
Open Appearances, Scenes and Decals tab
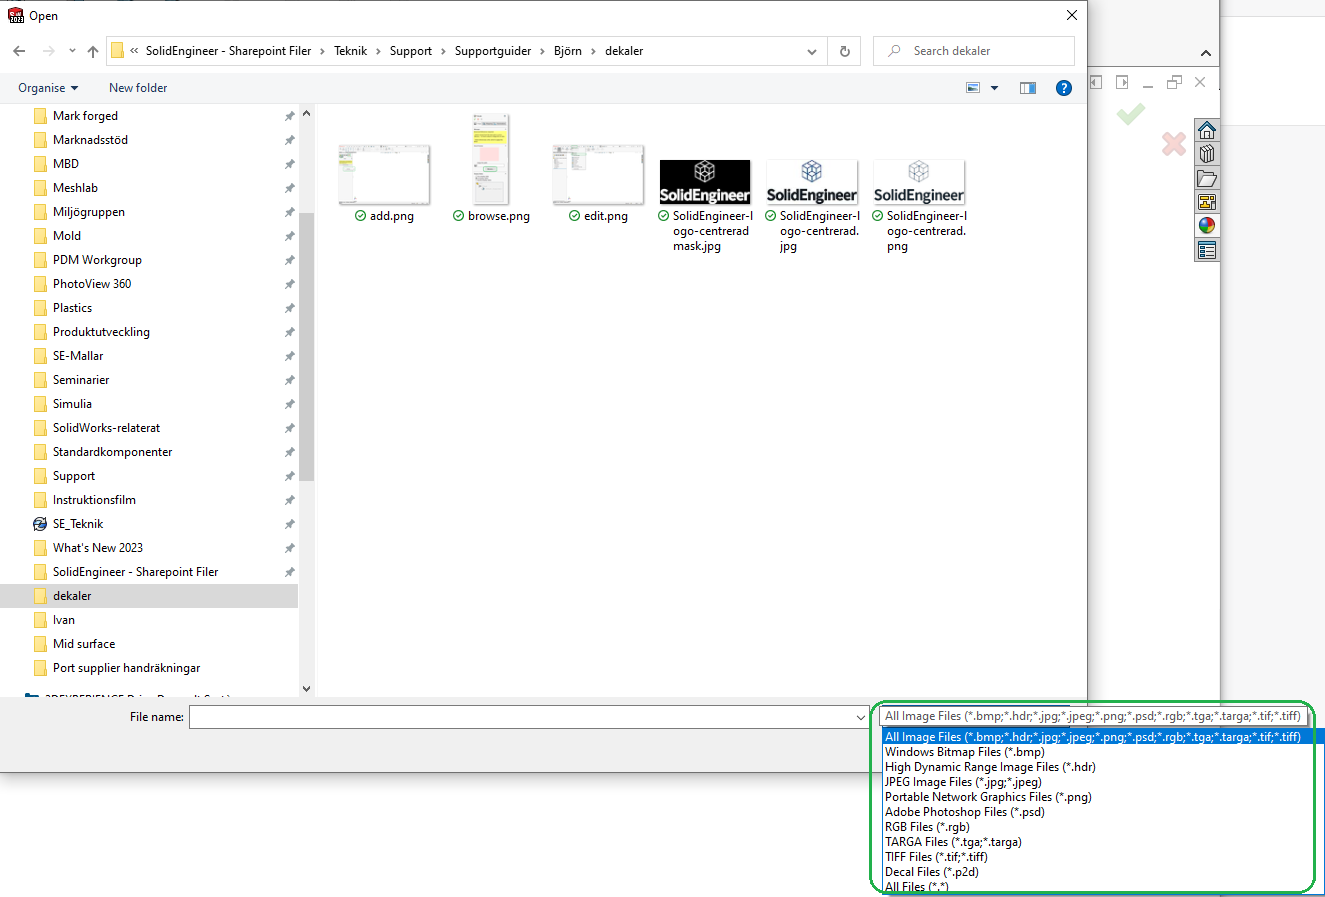(x=1207, y=226)
